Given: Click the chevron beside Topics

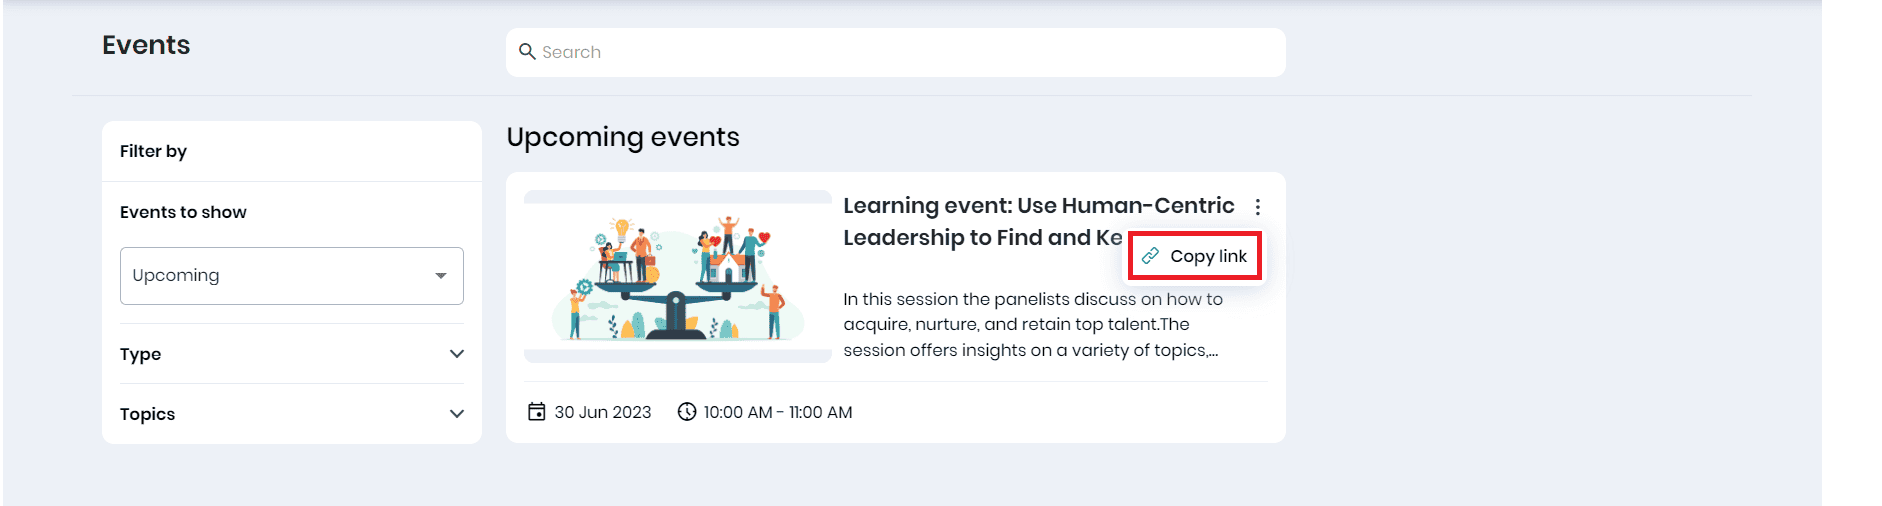Looking at the screenshot, I should (x=457, y=414).
